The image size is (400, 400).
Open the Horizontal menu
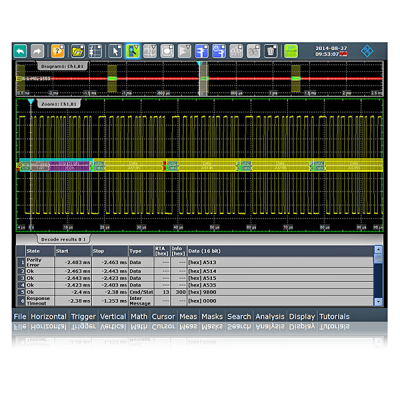49,316
